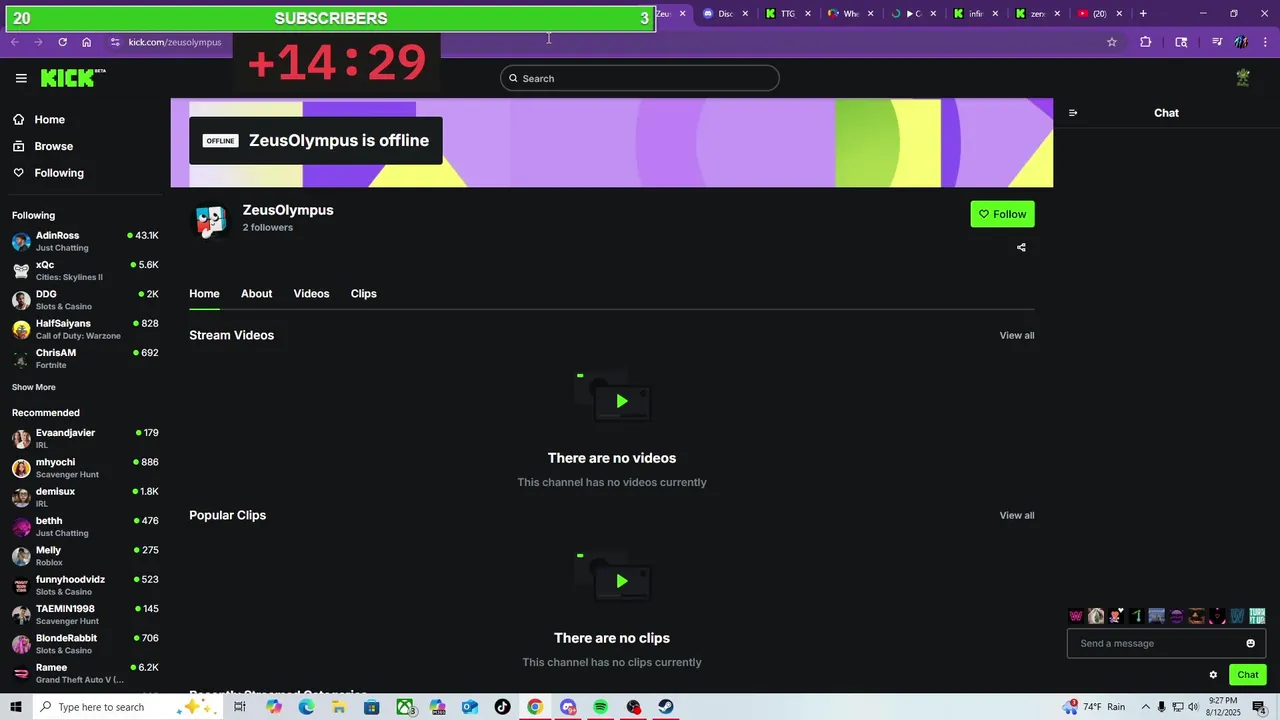Select the channel Home tab

[x=204, y=293]
